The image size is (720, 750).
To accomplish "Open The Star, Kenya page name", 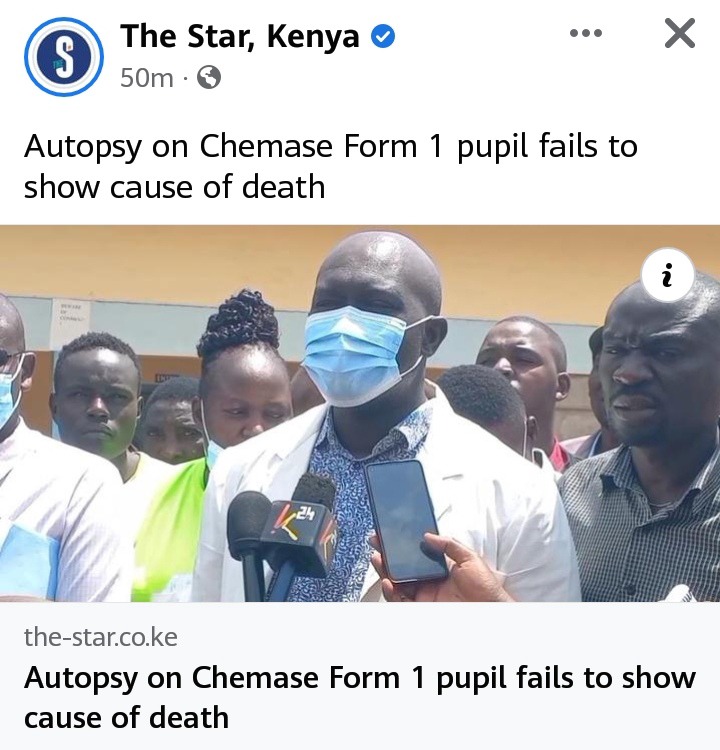I will click(x=240, y=36).
